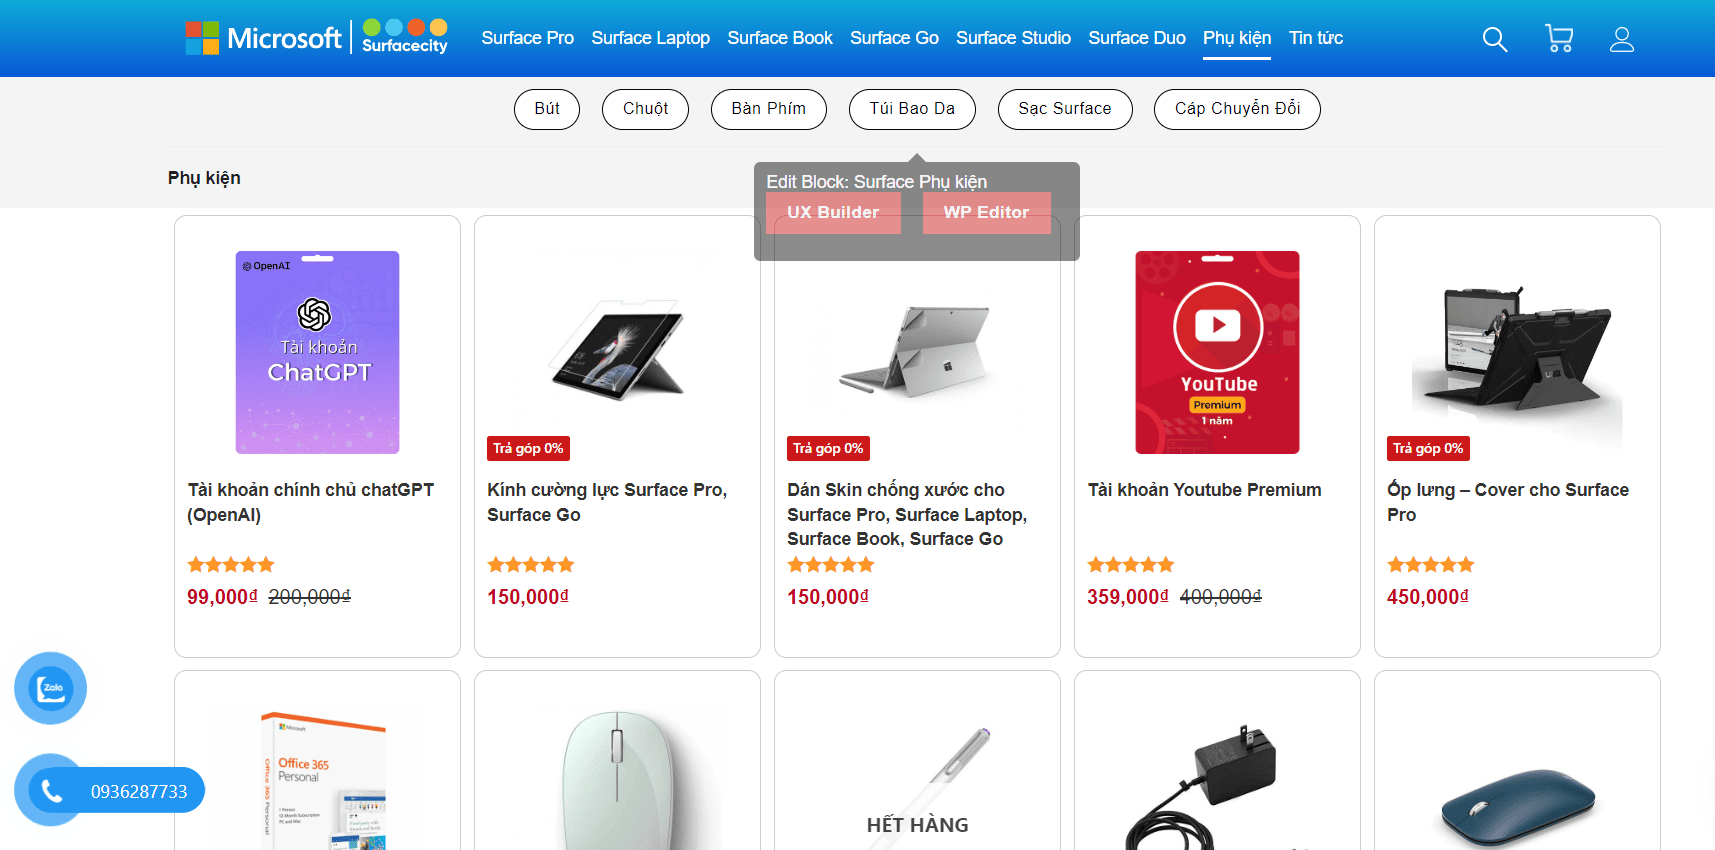This screenshot has width=1715, height=850.
Task: Open the YouTube Premium product thumbnail
Action: pyautogui.click(x=1217, y=352)
